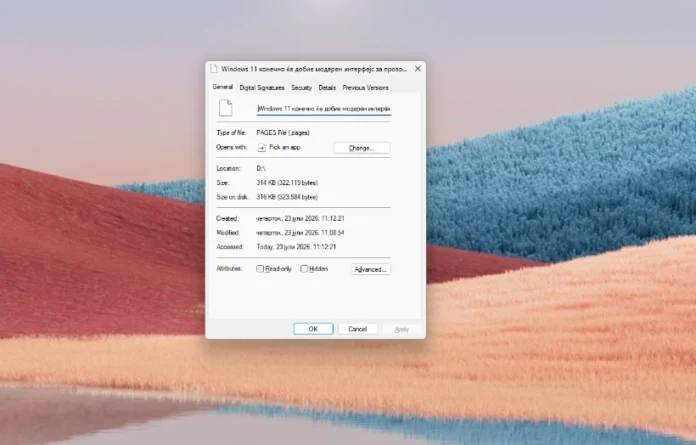Click the Advanced... attributes button
Screen dimensions: 696x445
pyautogui.click(x=371, y=269)
